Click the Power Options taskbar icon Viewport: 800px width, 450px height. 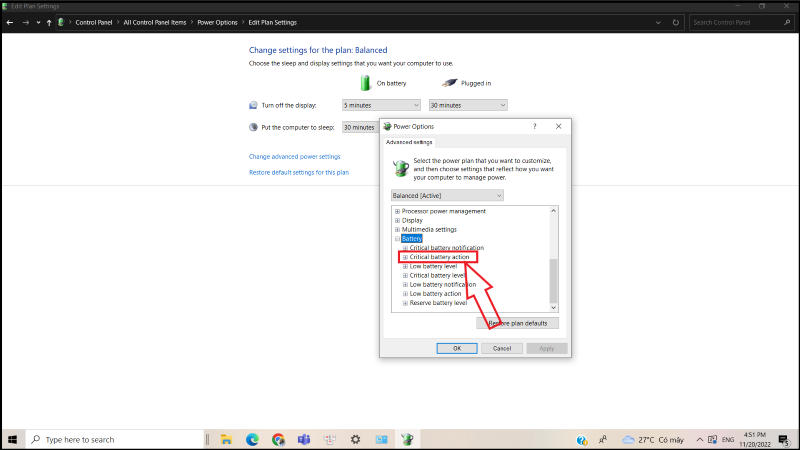407,439
